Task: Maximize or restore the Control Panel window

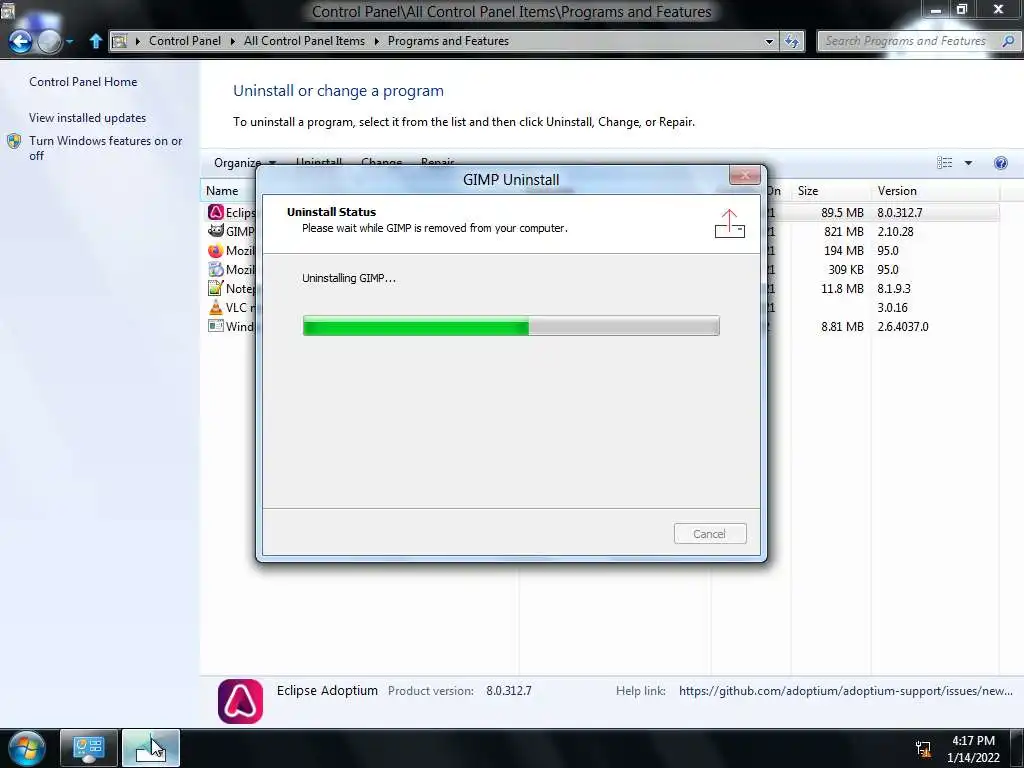Action: [x=962, y=9]
